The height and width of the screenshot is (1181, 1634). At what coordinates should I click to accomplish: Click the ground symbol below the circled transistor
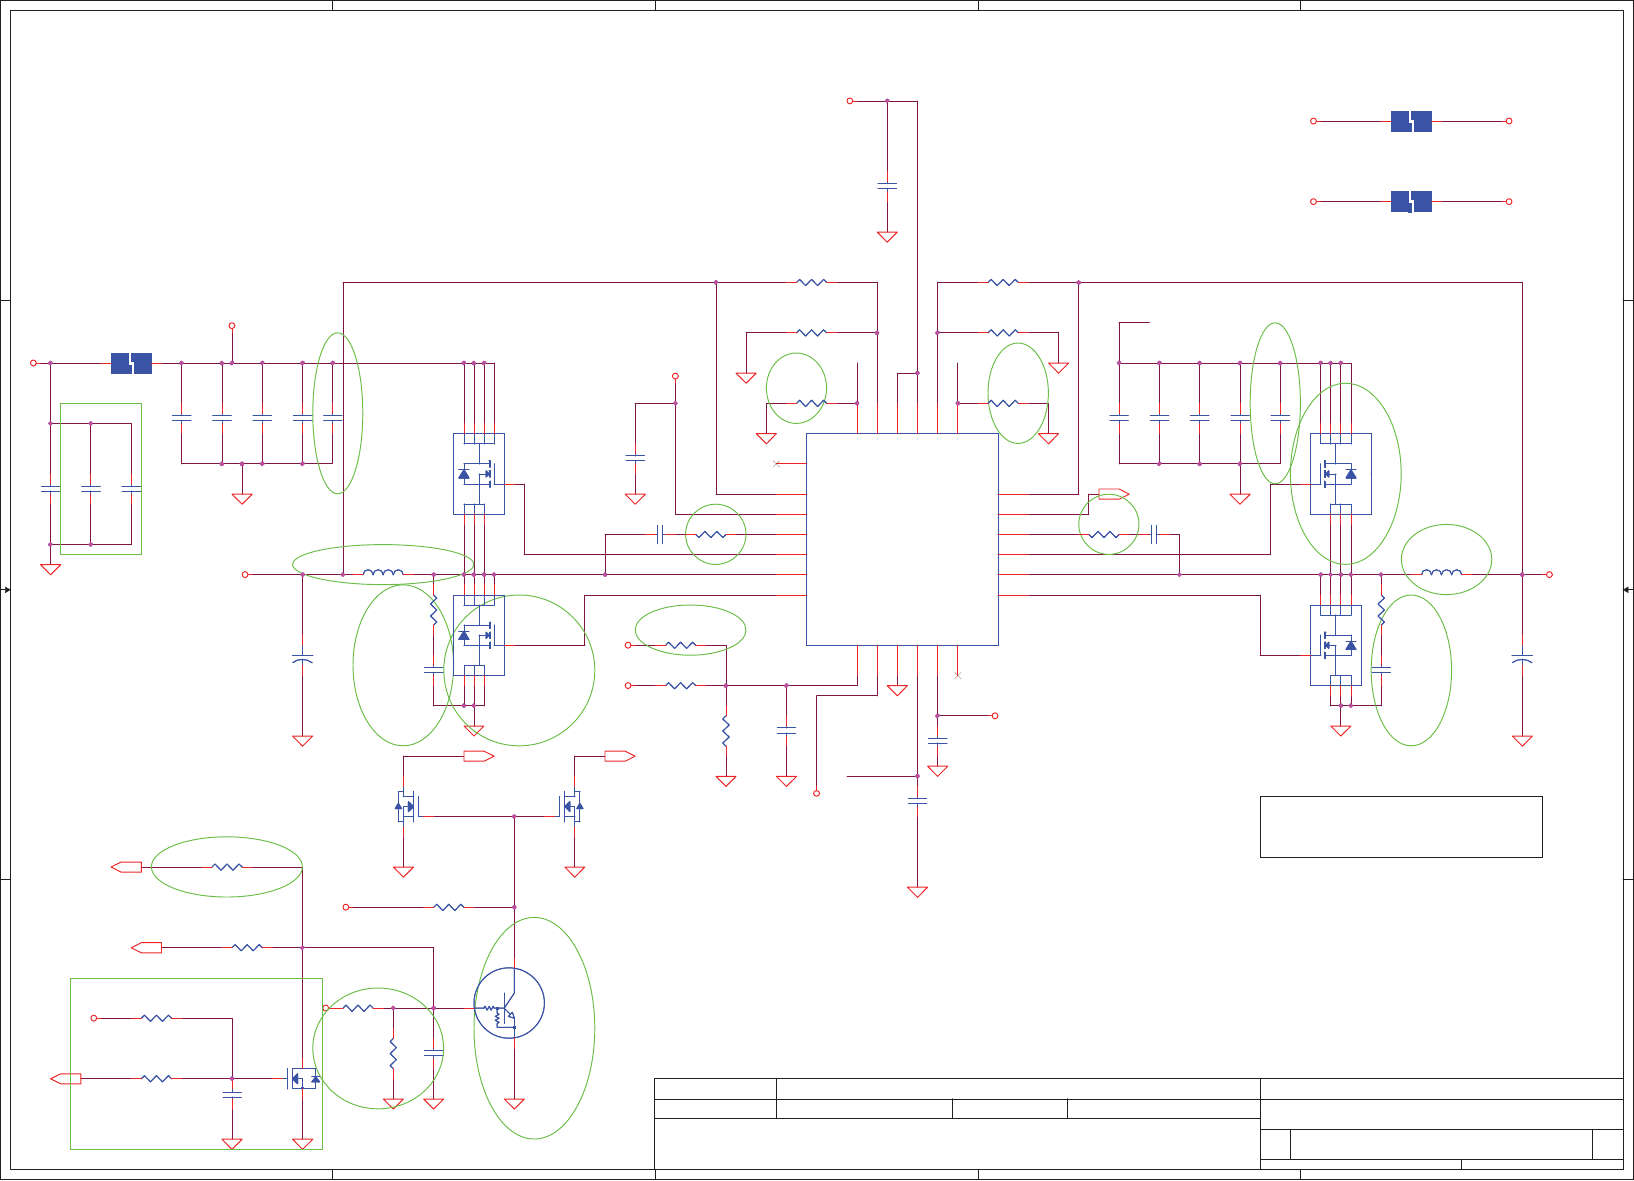click(x=514, y=1103)
